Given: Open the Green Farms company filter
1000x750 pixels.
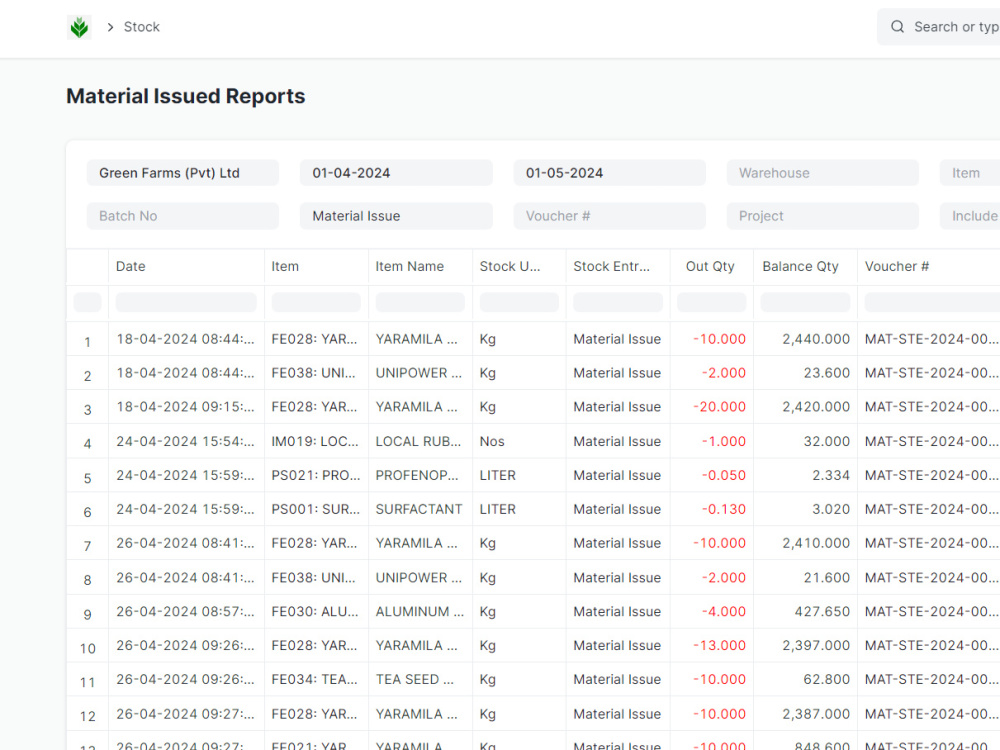Looking at the screenshot, I should pos(182,173).
